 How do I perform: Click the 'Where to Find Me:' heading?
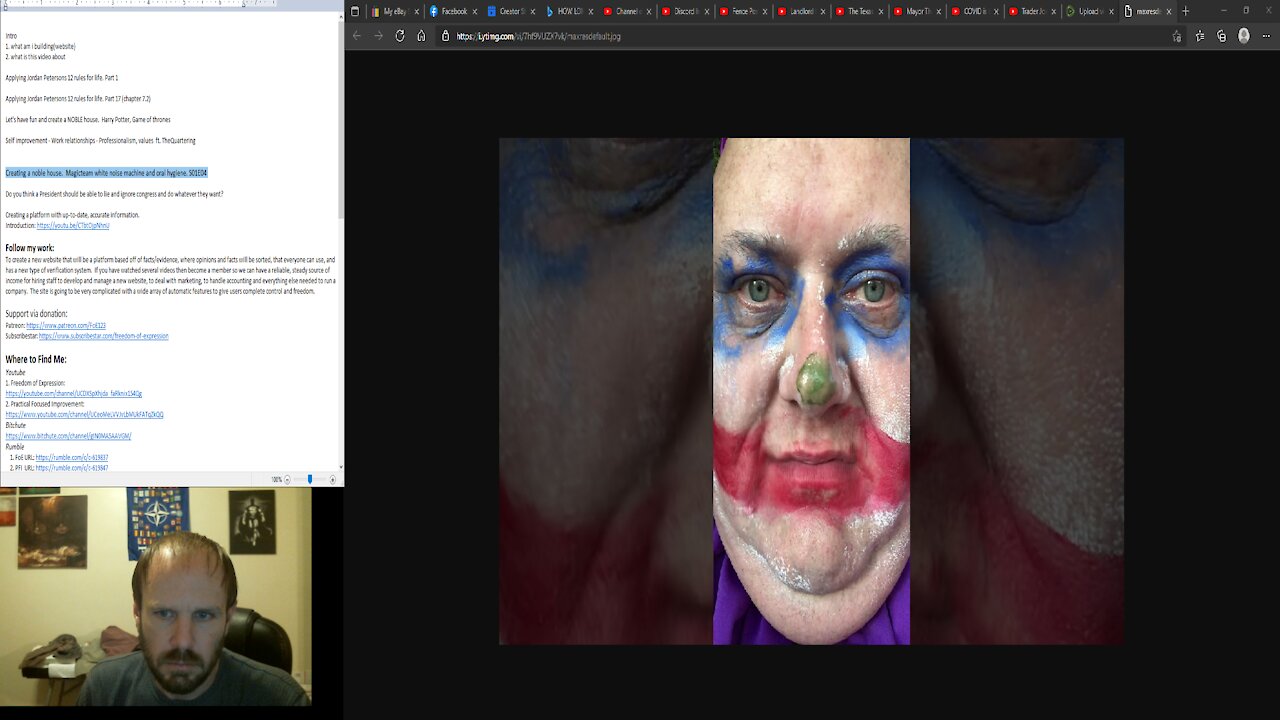pyautogui.click(x=36, y=359)
